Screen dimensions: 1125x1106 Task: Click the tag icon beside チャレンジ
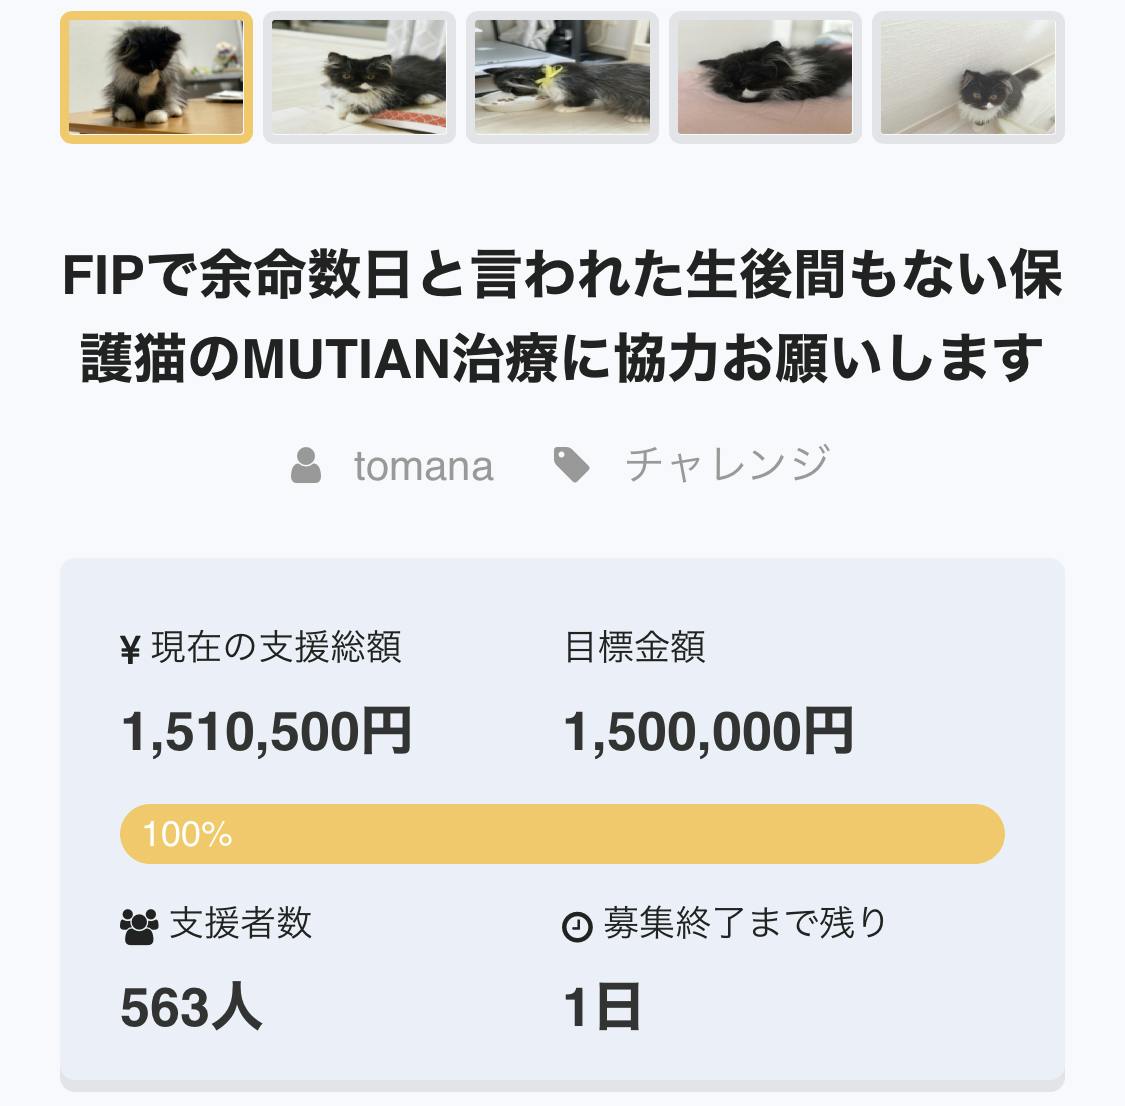pyautogui.click(x=571, y=465)
